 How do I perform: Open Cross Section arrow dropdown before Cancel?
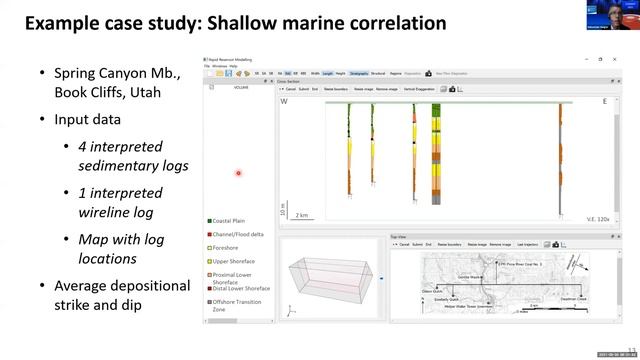[x=282, y=89]
